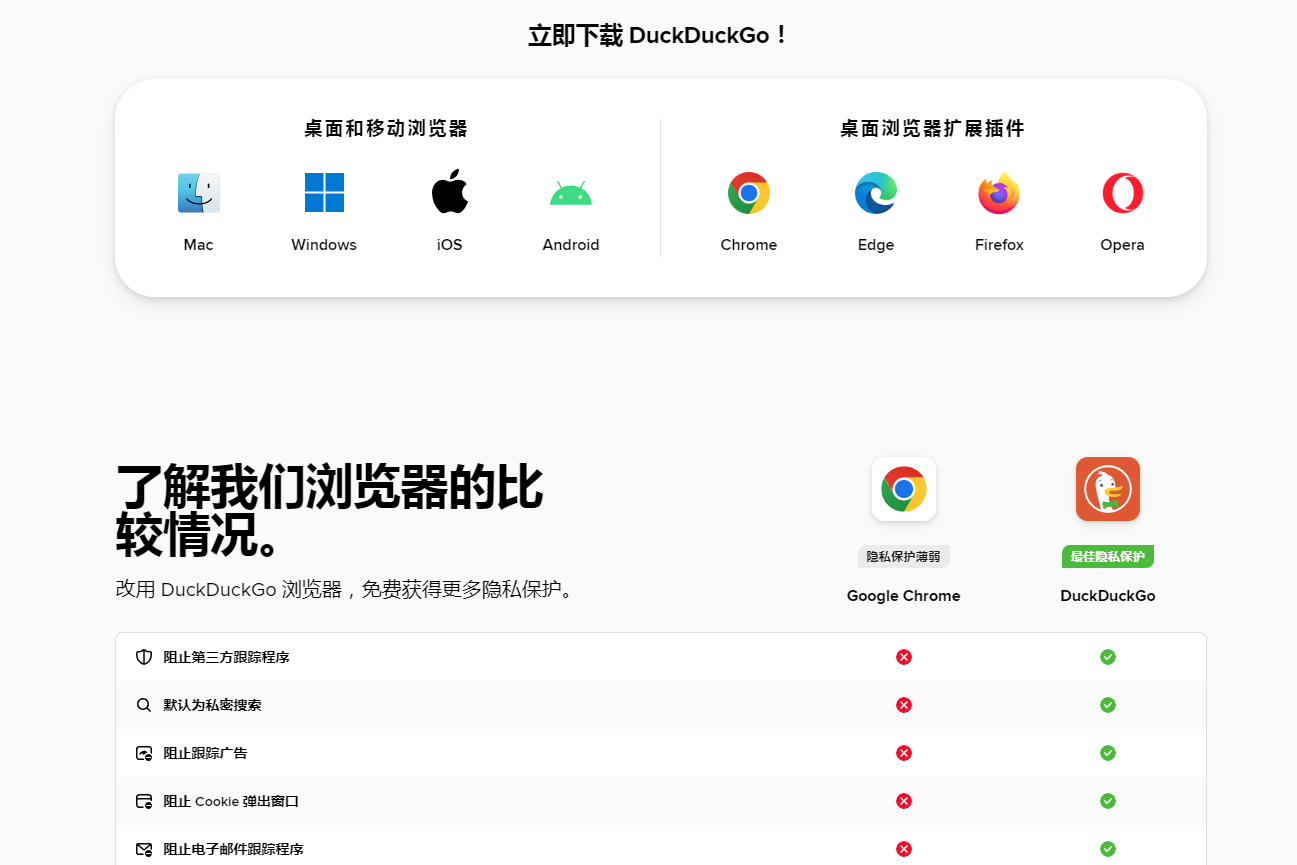Click red X in 阻止电子邮件跟踪程序 row
Image resolution: width=1297 pixels, height=865 pixels.
(904, 849)
